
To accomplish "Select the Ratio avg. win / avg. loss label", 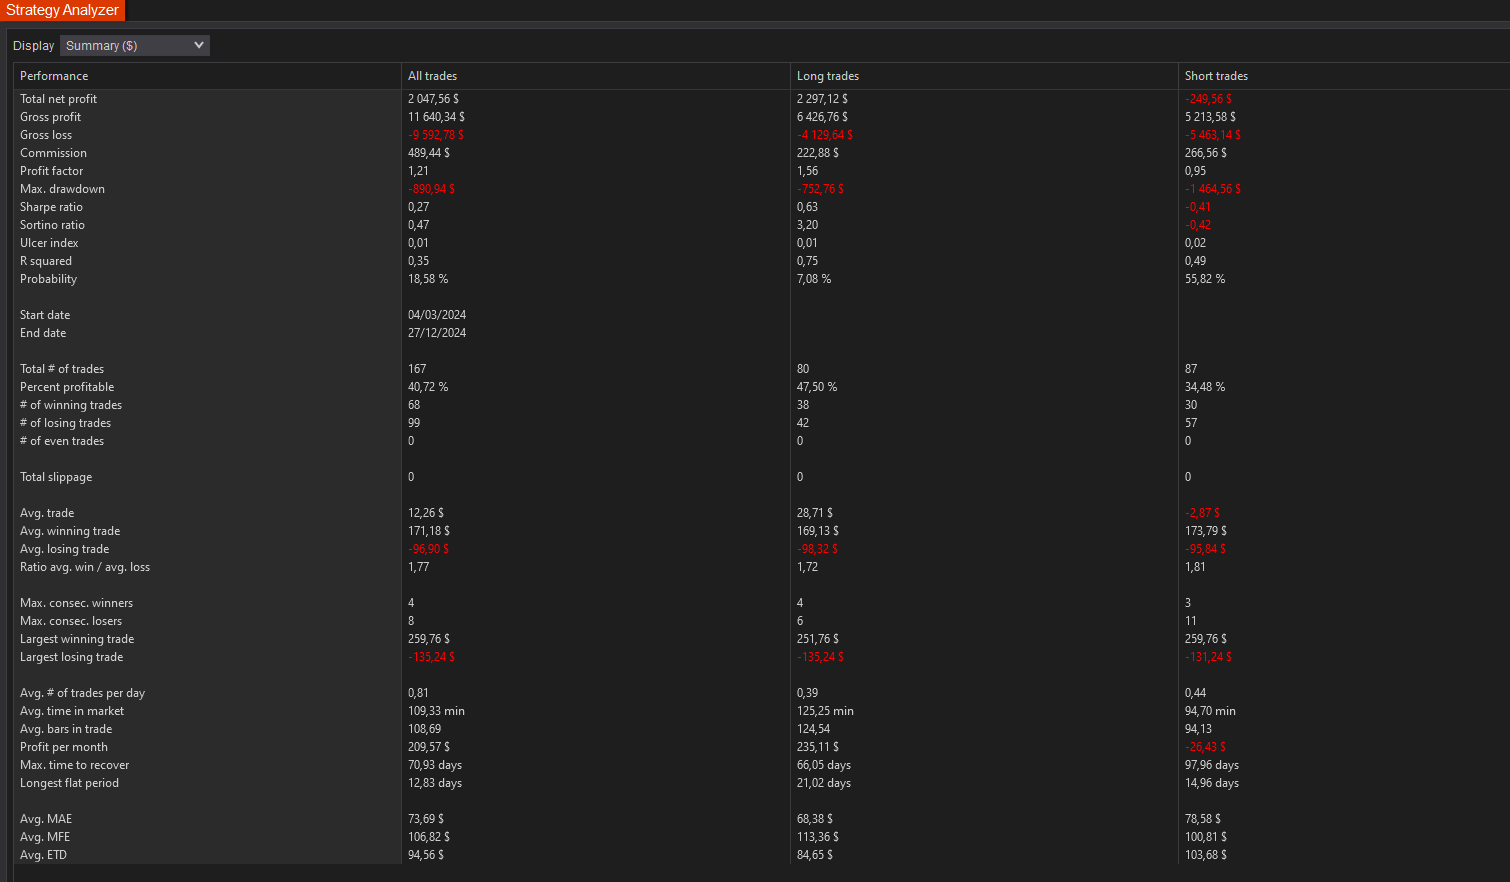I will (85, 567).
